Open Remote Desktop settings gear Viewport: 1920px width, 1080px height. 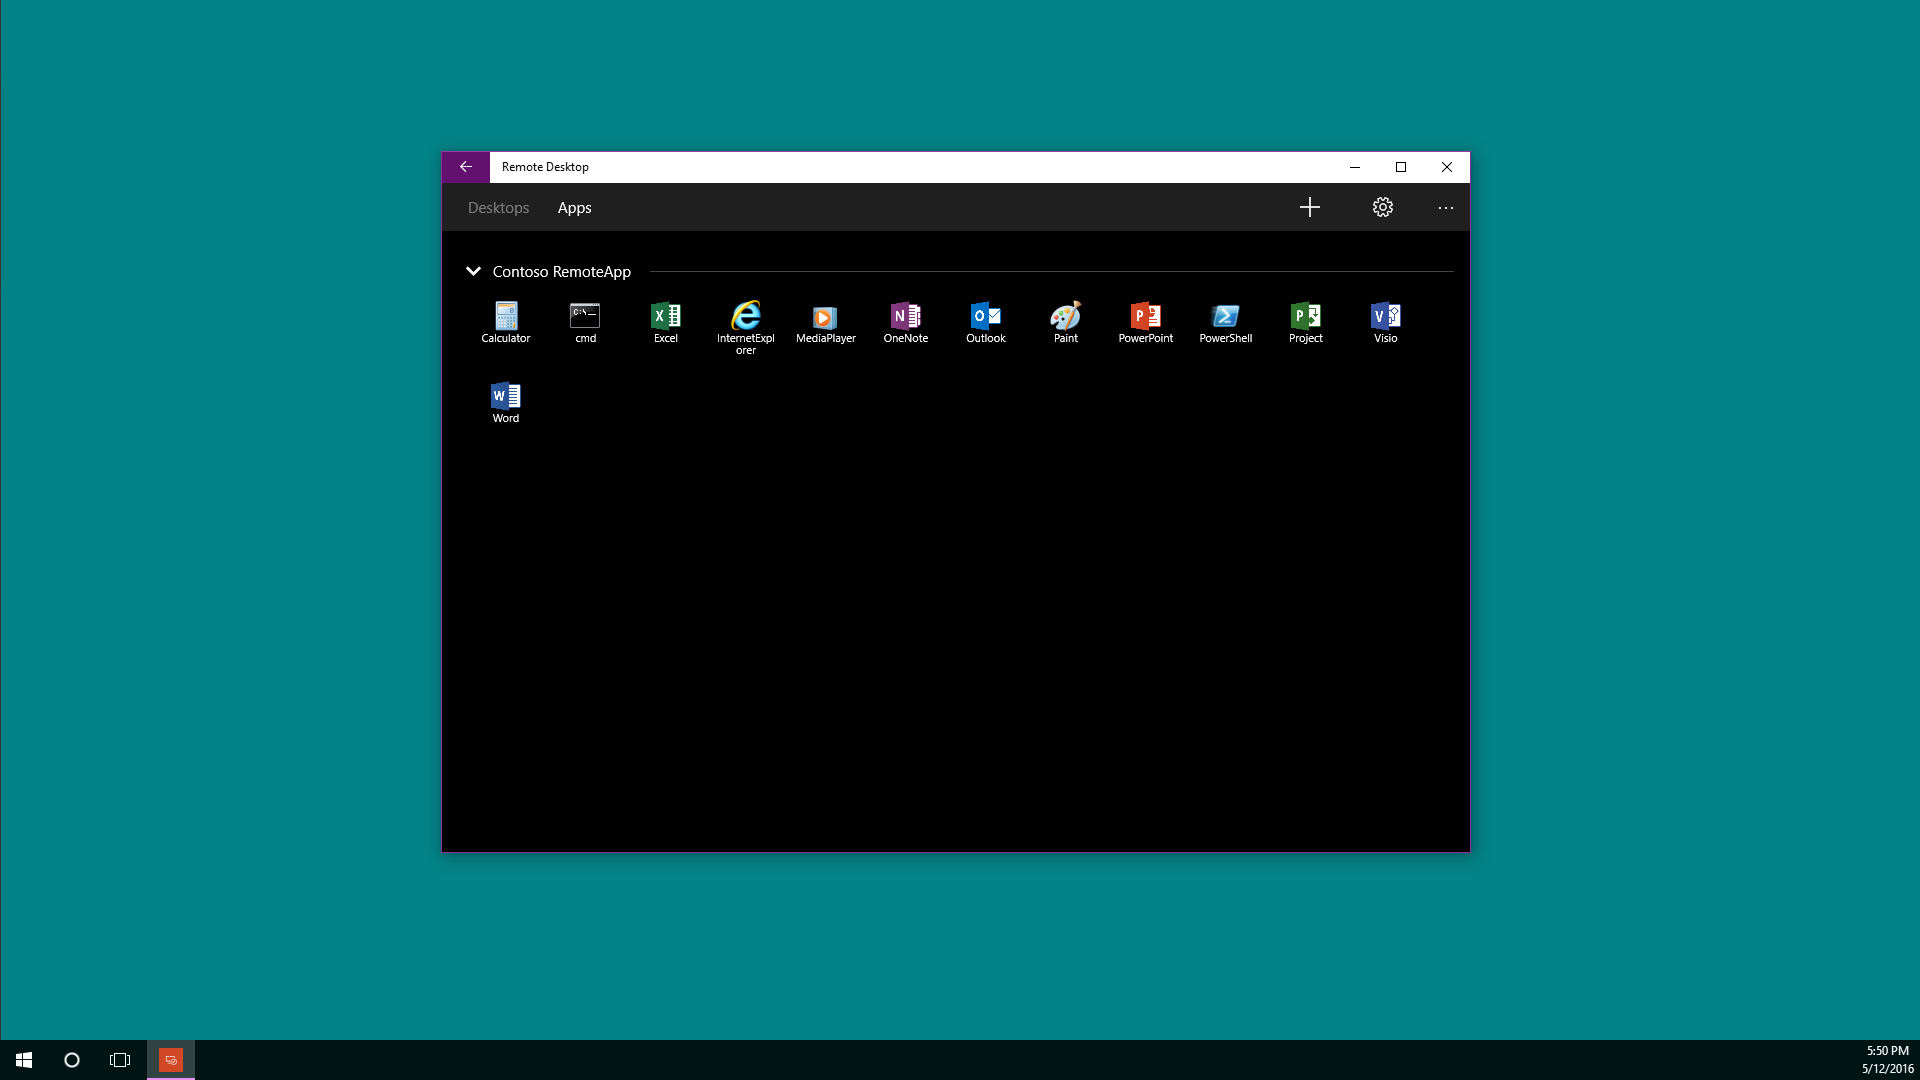1382,207
